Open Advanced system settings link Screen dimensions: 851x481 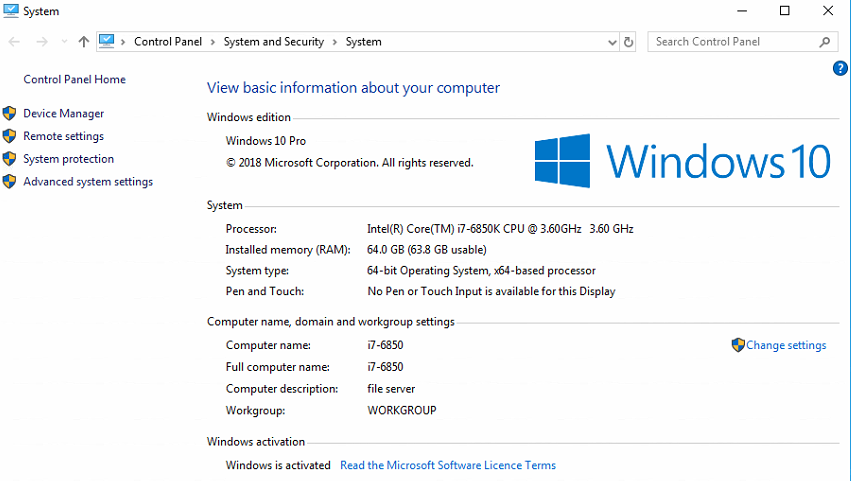coord(88,182)
